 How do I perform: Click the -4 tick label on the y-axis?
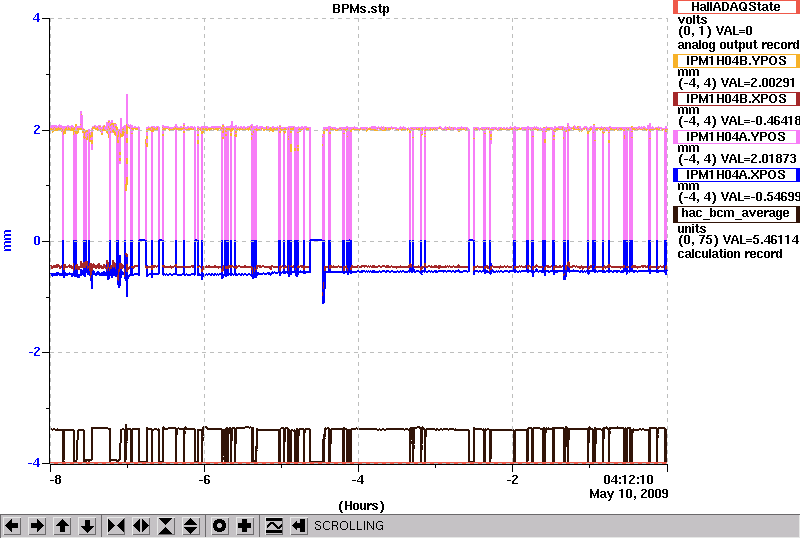(x=33, y=463)
